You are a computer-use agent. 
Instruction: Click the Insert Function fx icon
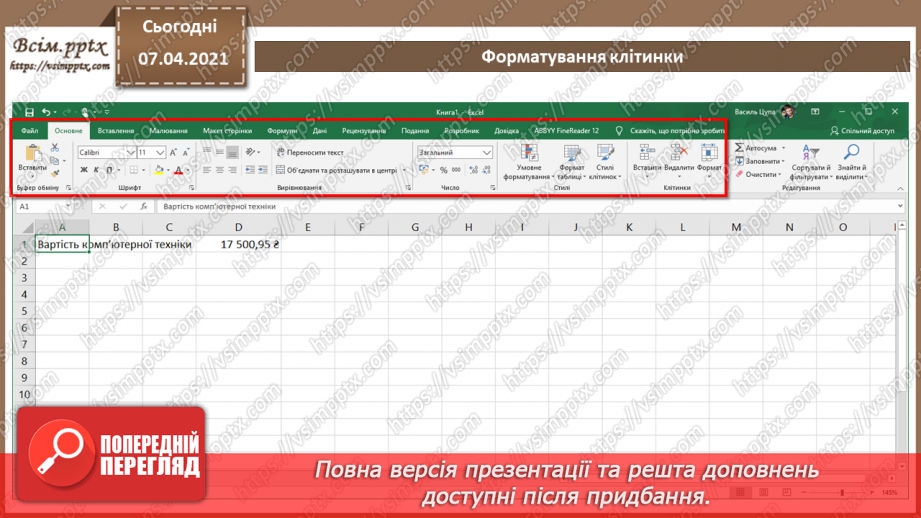pyautogui.click(x=144, y=207)
